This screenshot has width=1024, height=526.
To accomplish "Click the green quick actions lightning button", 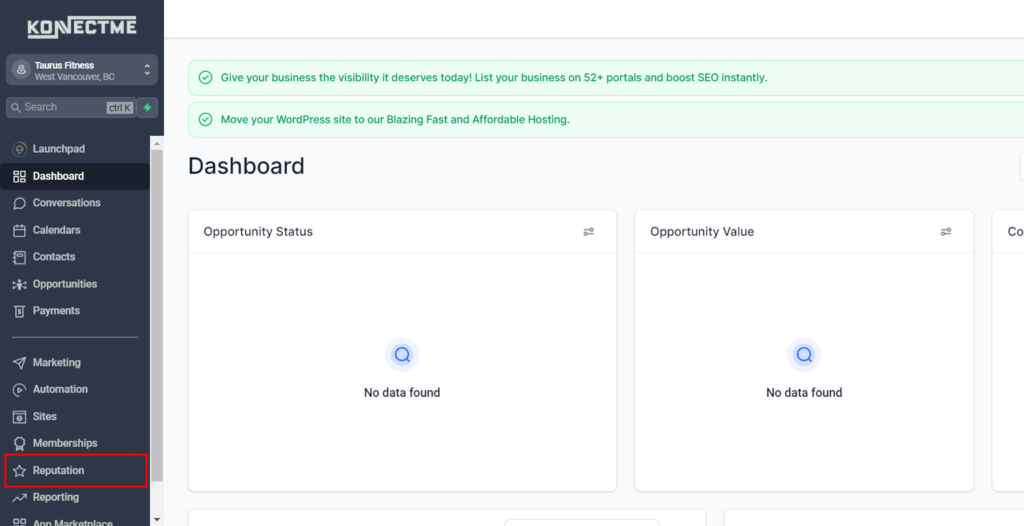I will coord(148,107).
